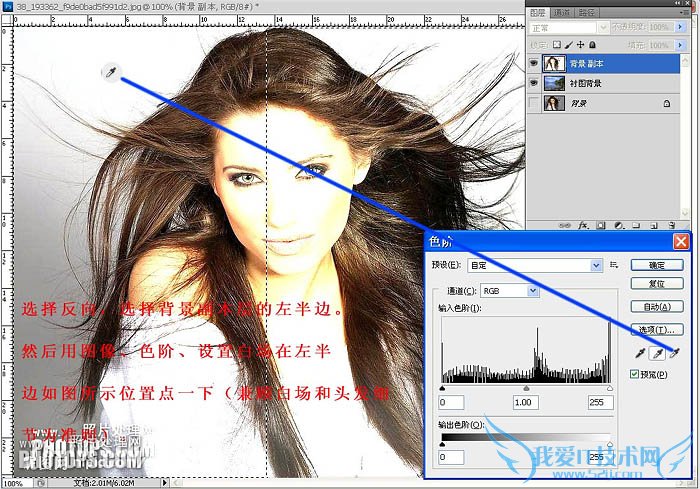Click the lock image pixels brush icon

569,45
